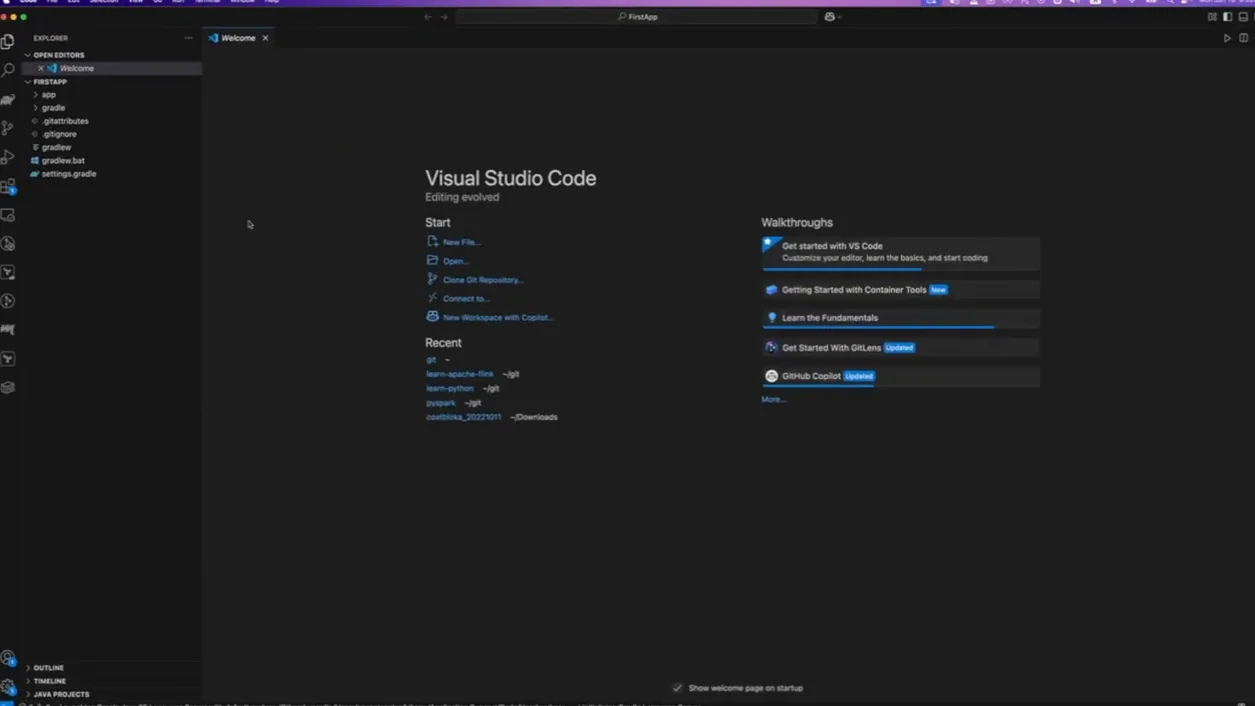Close Welcome in Open Editors list
This screenshot has height=706, width=1255.
pos(40,68)
